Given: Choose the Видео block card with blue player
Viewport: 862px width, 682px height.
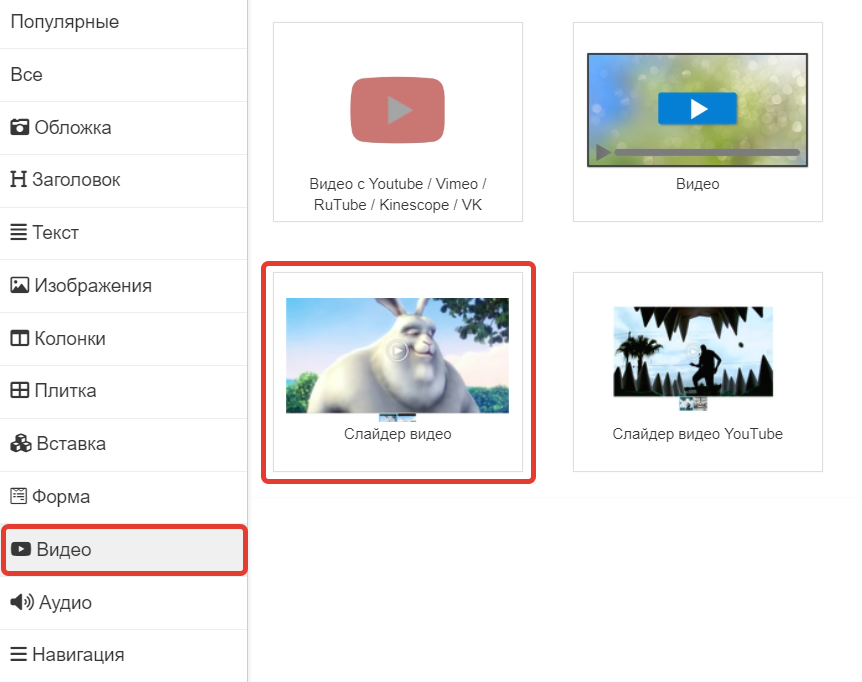Looking at the screenshot, I should (698, 122).
